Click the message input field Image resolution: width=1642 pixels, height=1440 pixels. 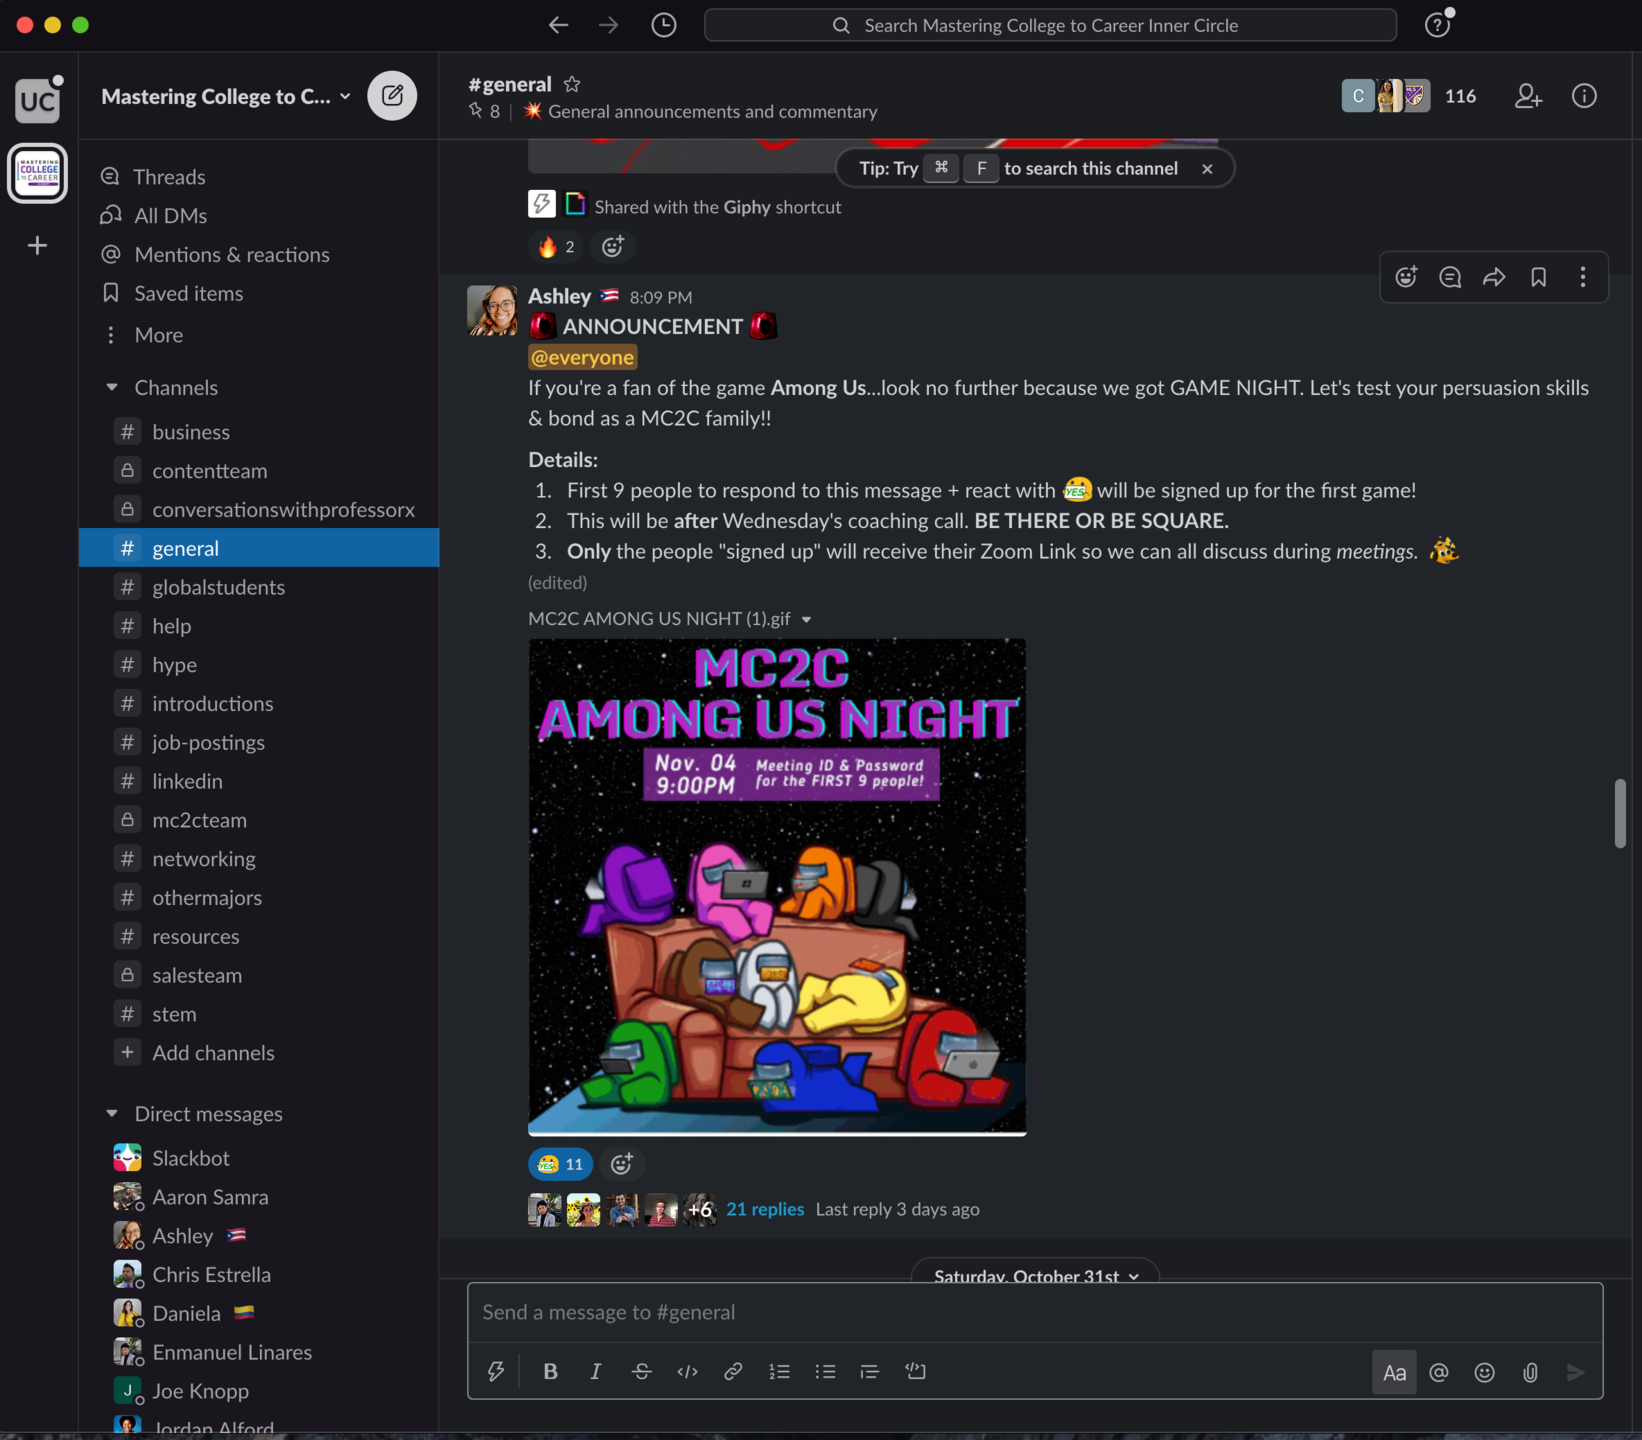[x=1035, y=1312]
